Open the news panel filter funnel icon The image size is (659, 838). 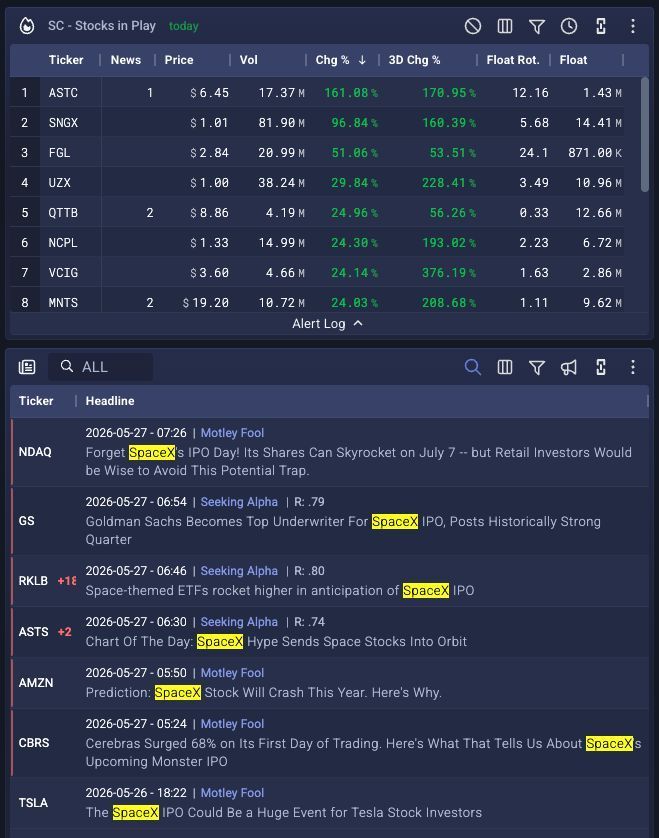coord(537,367)
